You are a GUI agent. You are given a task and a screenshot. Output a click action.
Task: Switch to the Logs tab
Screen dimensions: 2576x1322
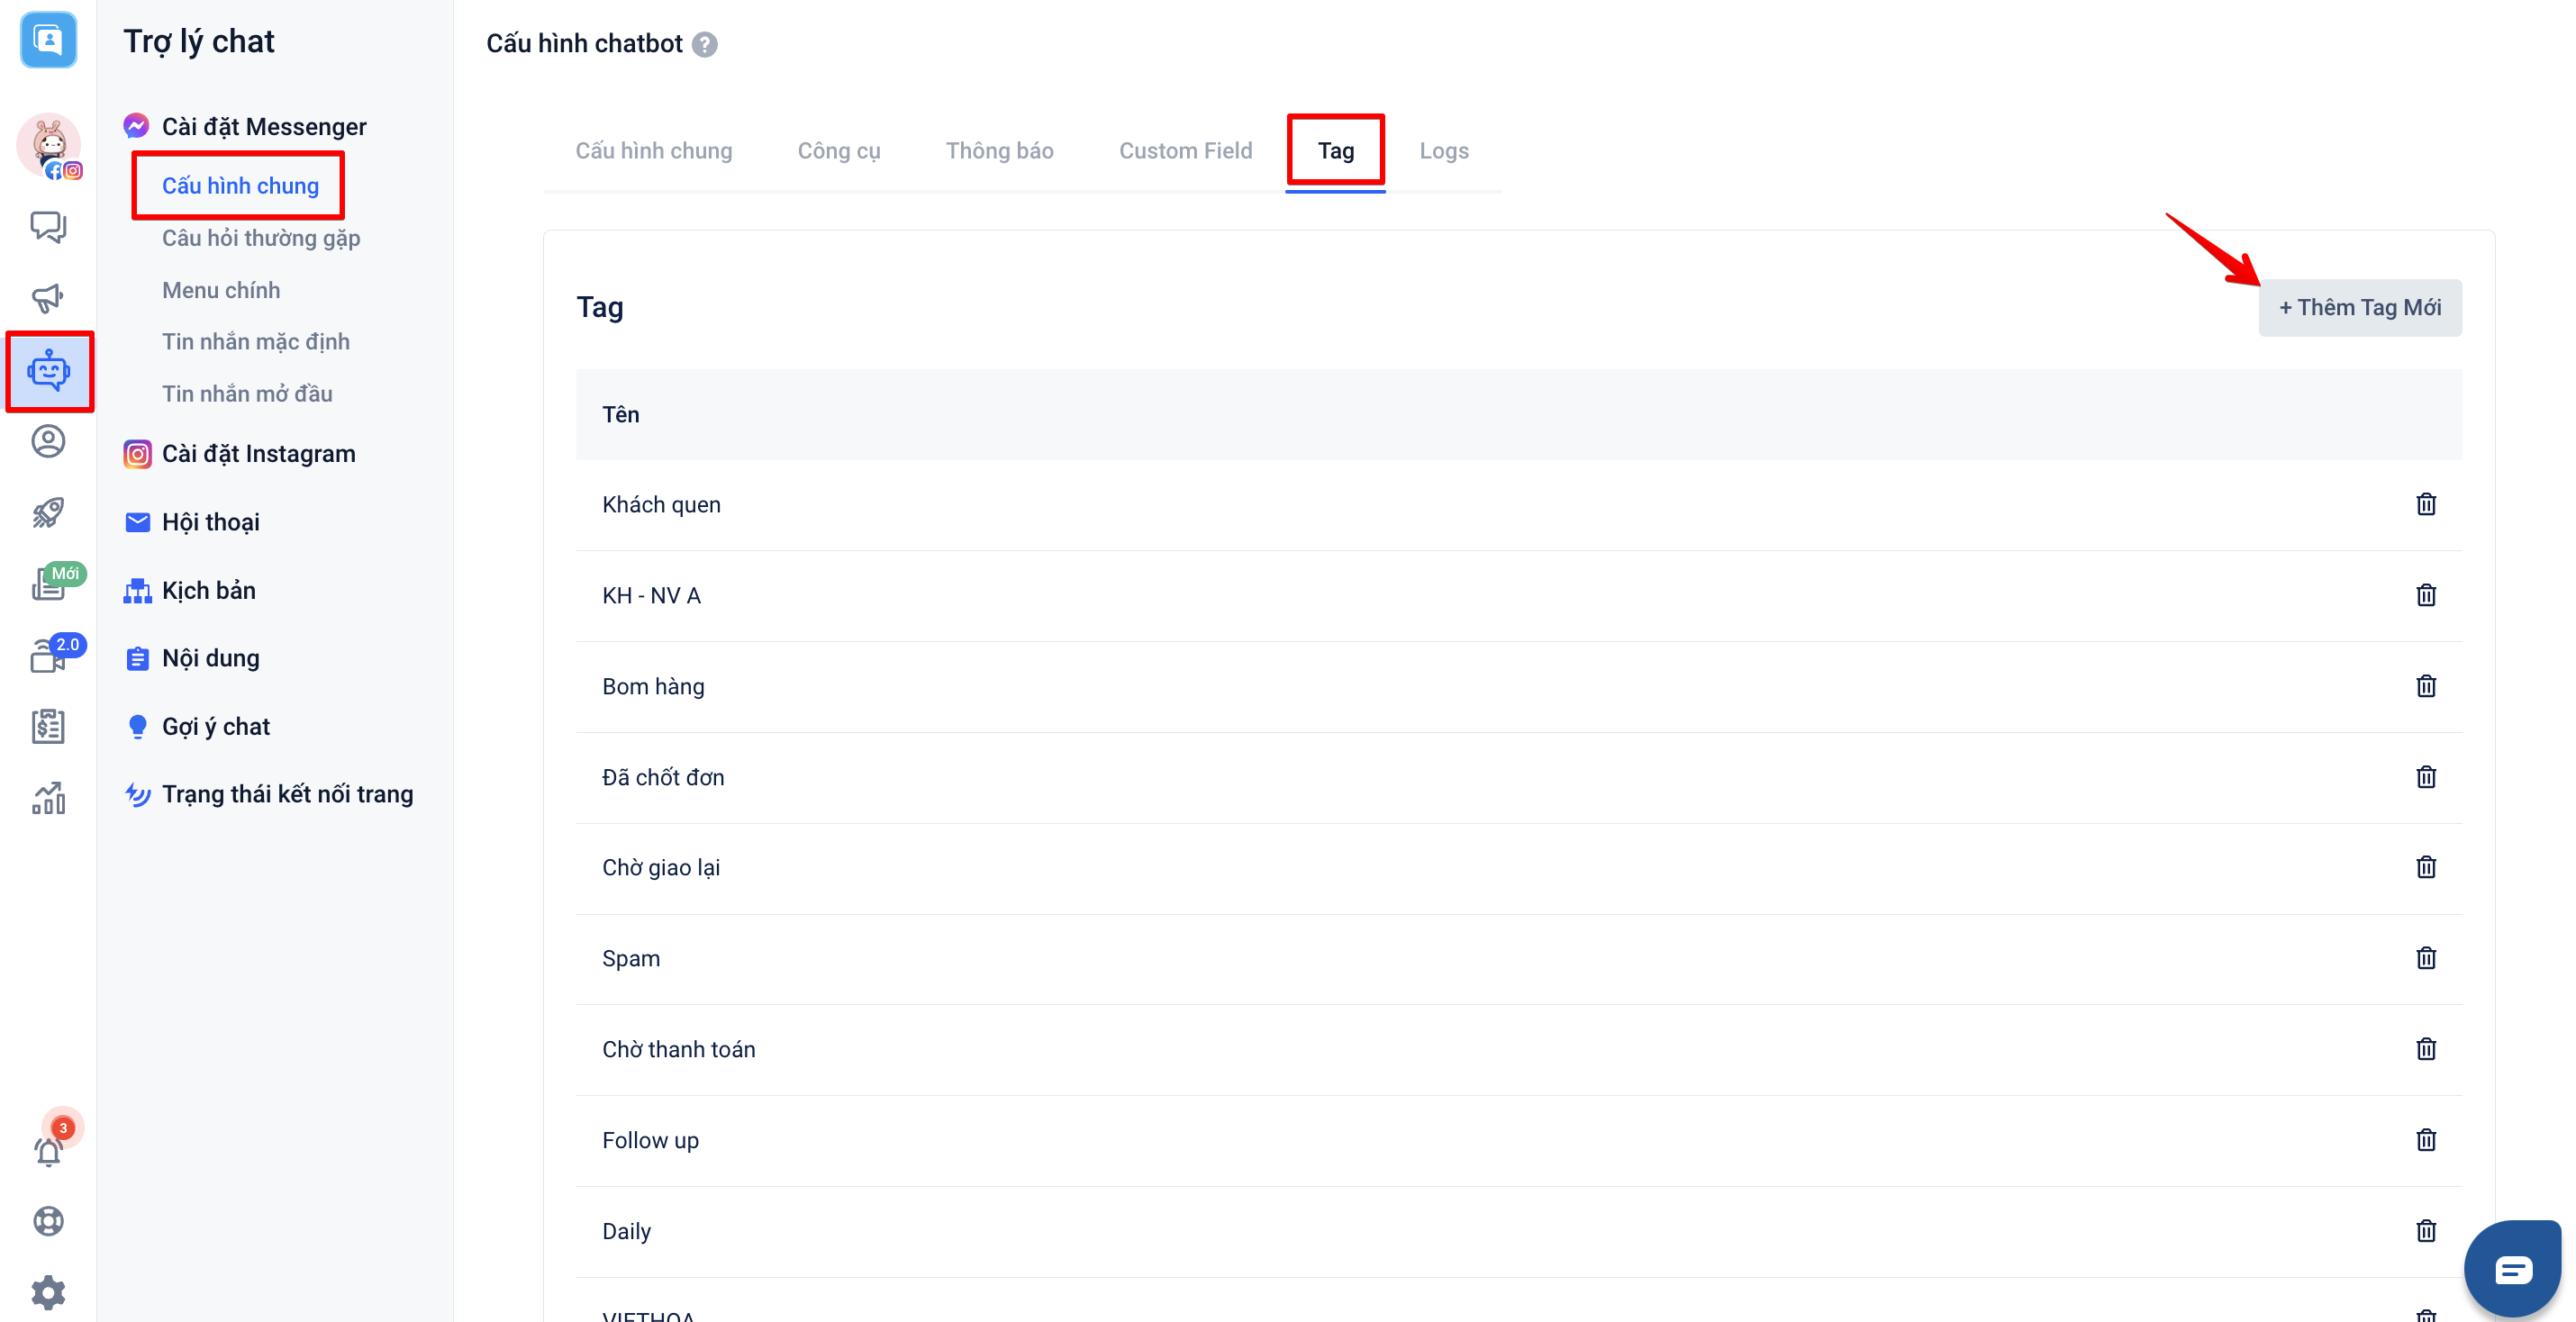(1443, 151)
